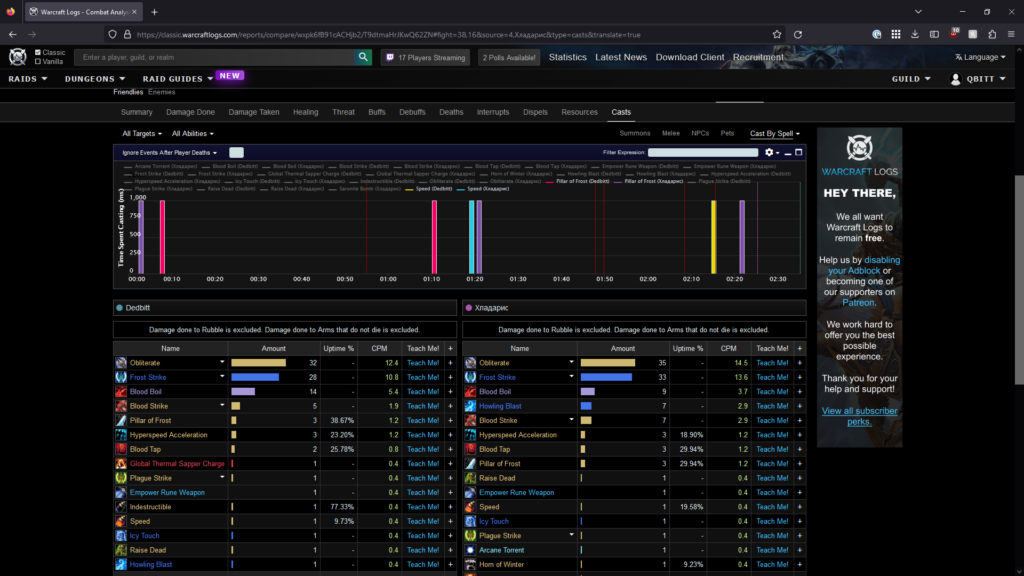Open Ignore Events After Player Deaths dropdown
The height and width of the screenshot is (576, 1024).
169,153
